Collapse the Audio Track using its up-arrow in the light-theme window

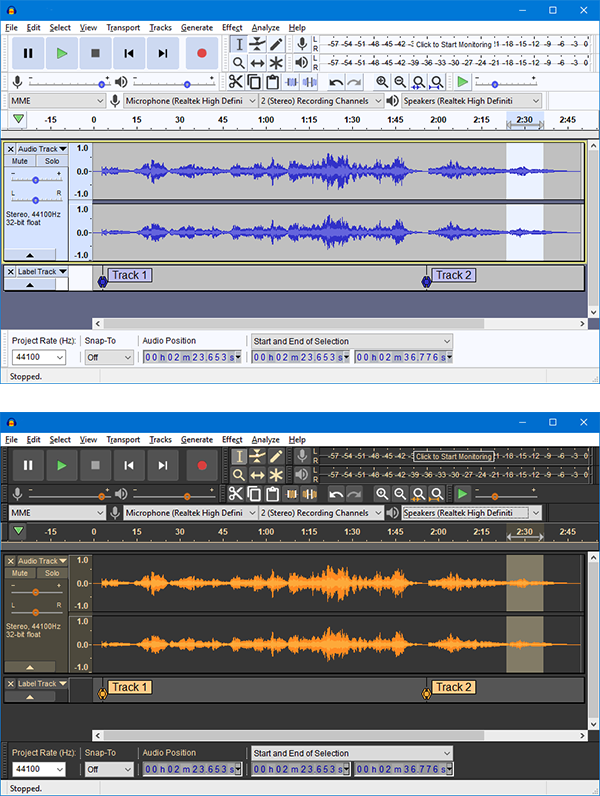click(x=30, y=255)
